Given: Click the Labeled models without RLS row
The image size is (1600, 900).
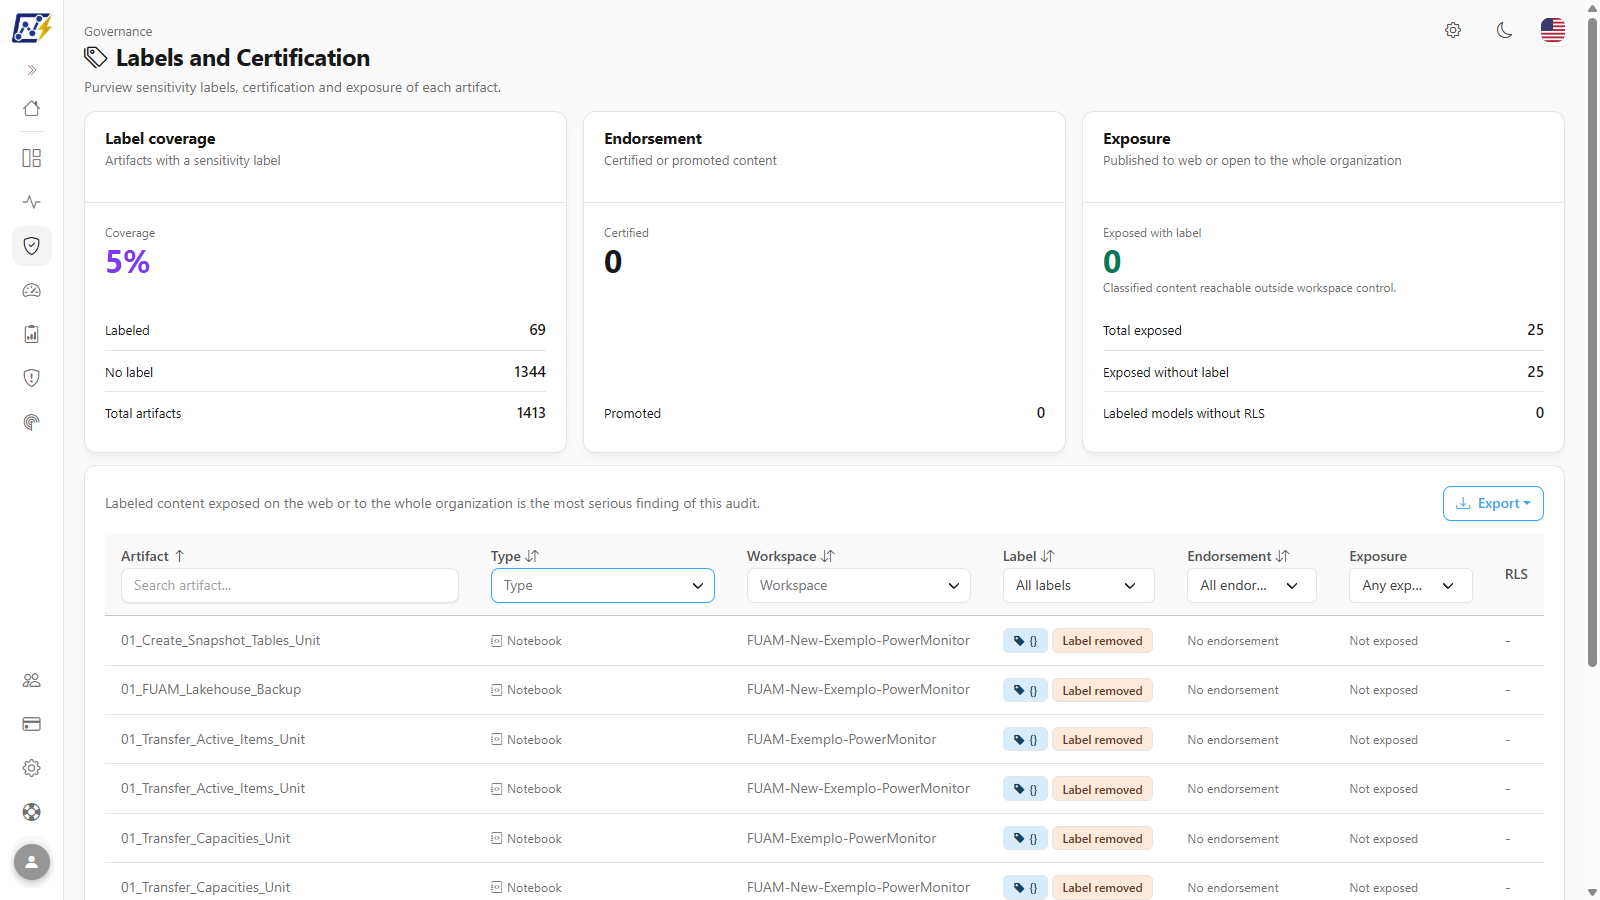Looking at the screenshot, I should pos(1323,413).
